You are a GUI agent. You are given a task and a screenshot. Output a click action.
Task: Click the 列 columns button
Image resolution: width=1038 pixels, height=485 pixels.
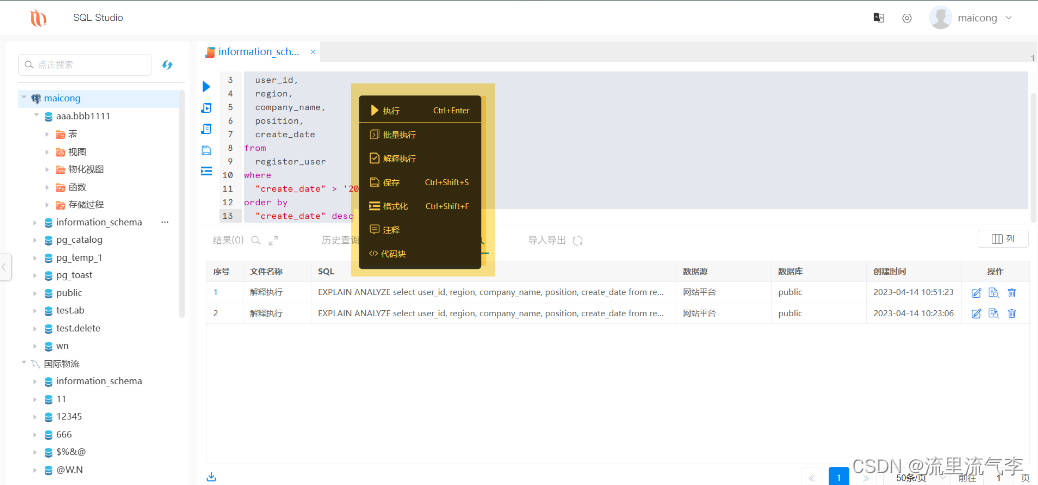click(1003, 239)
